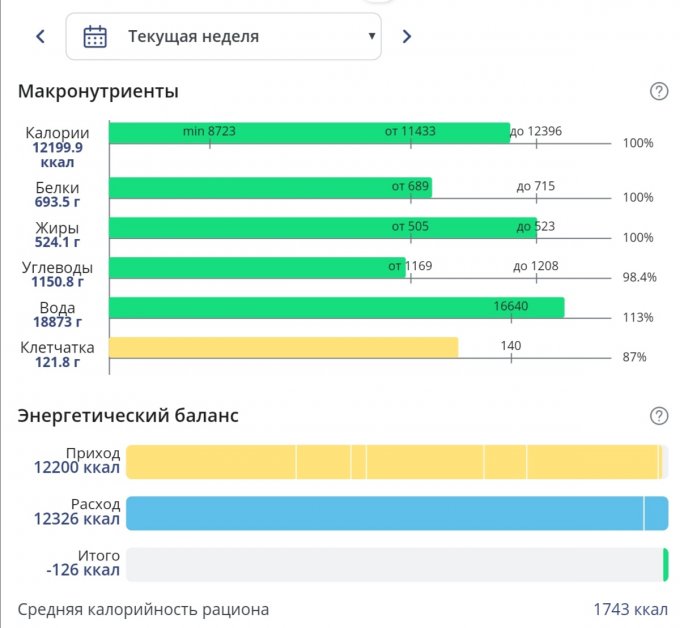680x628 pixels.
Task: Open help for Энергетический баланс section
Action: [x=658, y=415]
